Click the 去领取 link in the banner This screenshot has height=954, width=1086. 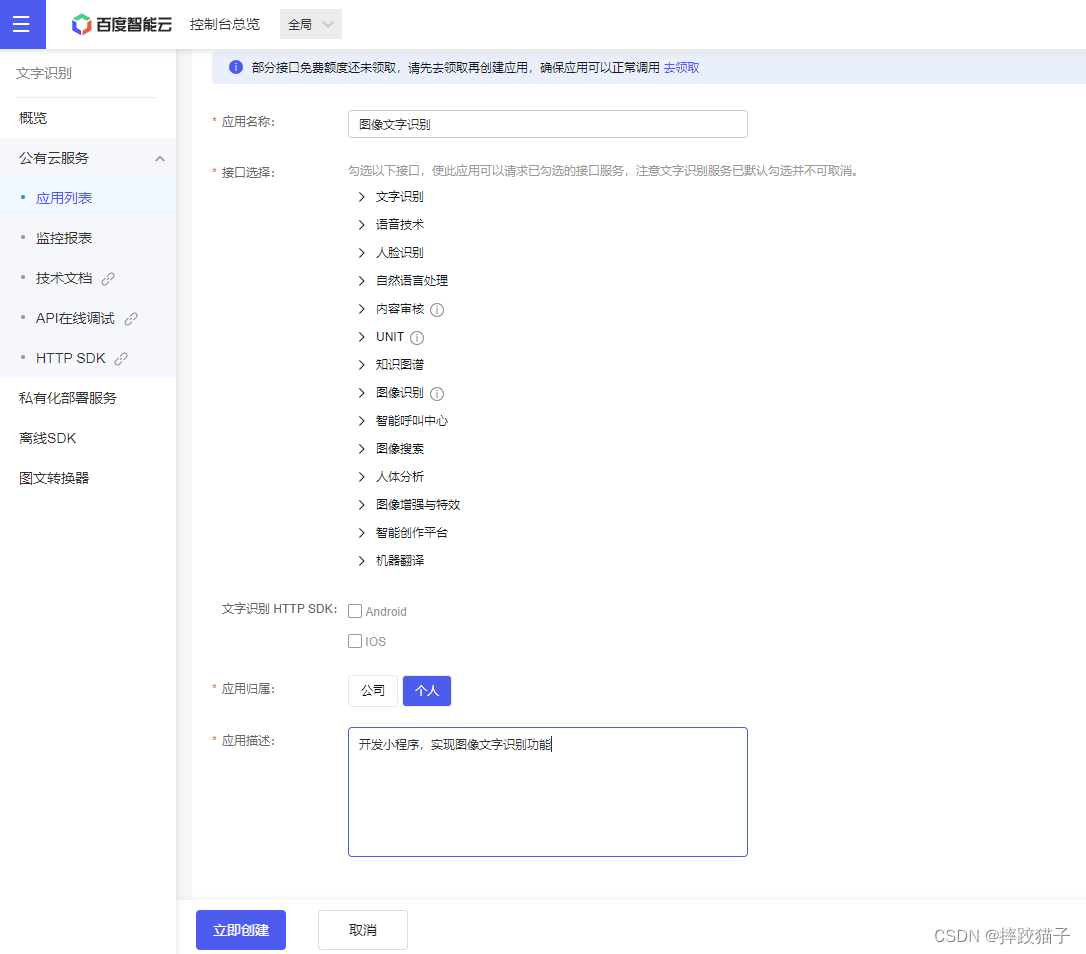click(x=682, y=68)
